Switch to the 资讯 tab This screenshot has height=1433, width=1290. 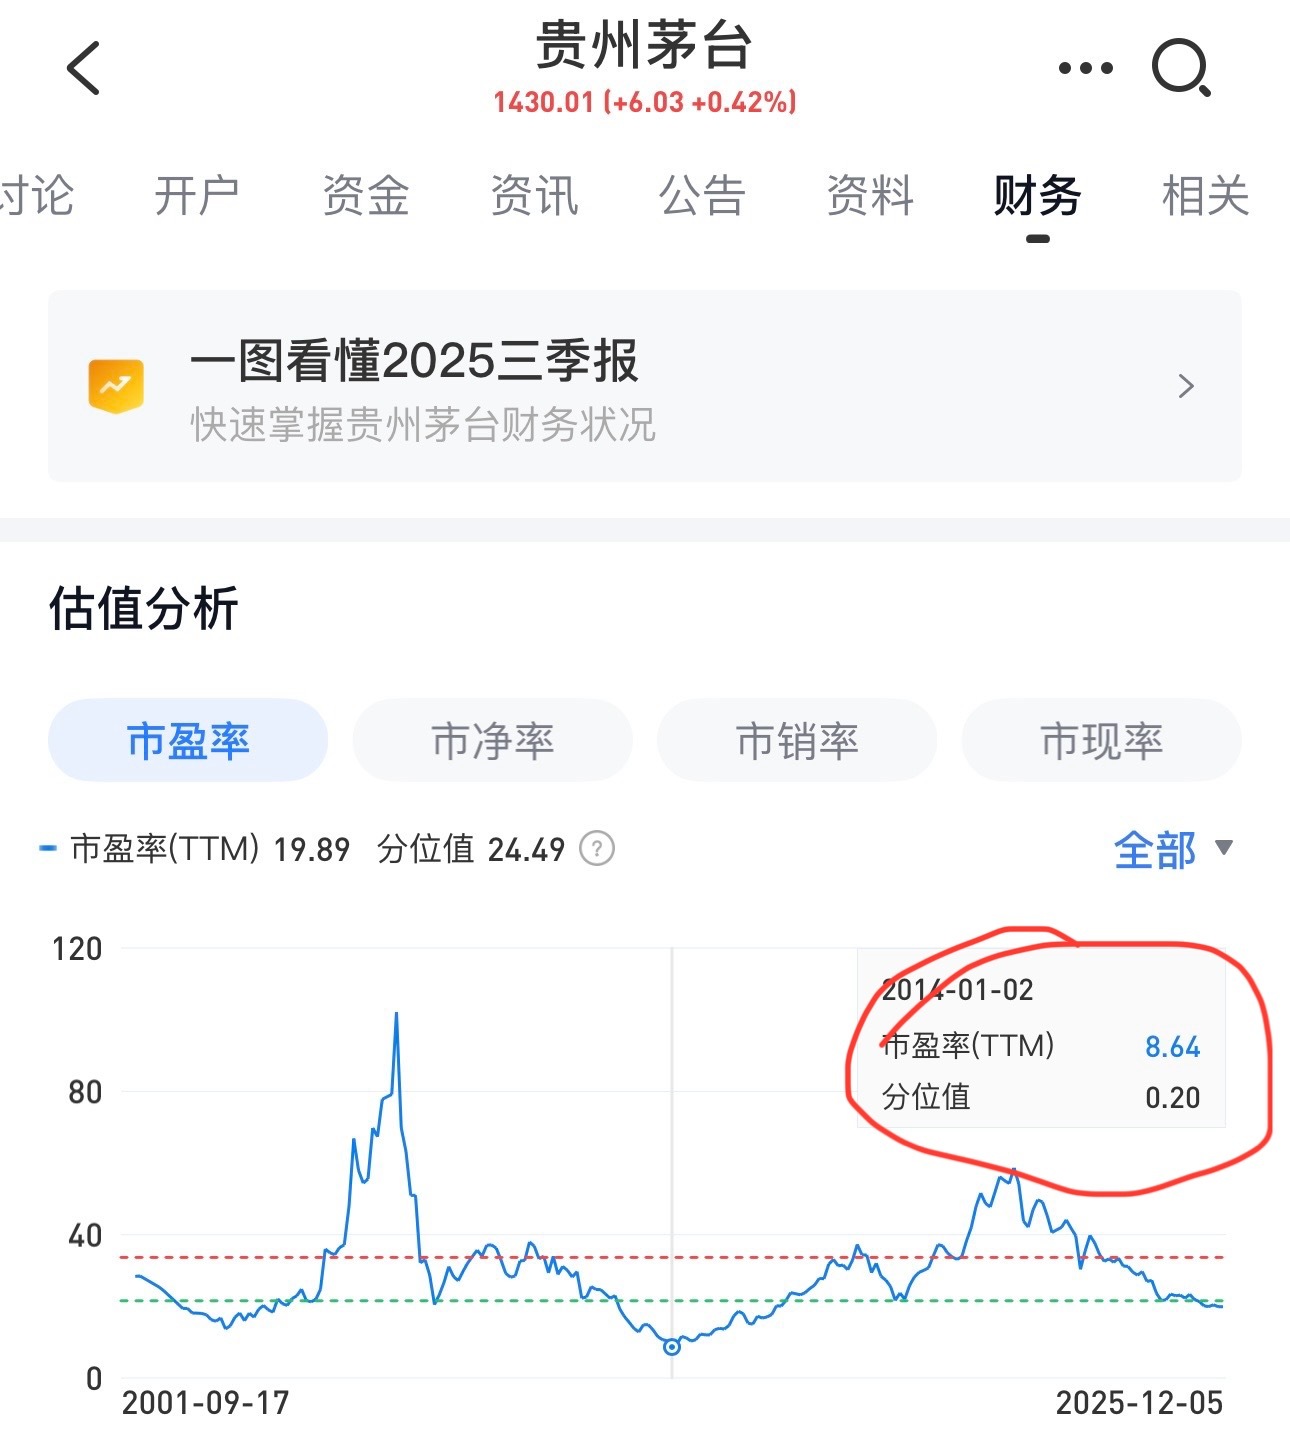[534, 195]
